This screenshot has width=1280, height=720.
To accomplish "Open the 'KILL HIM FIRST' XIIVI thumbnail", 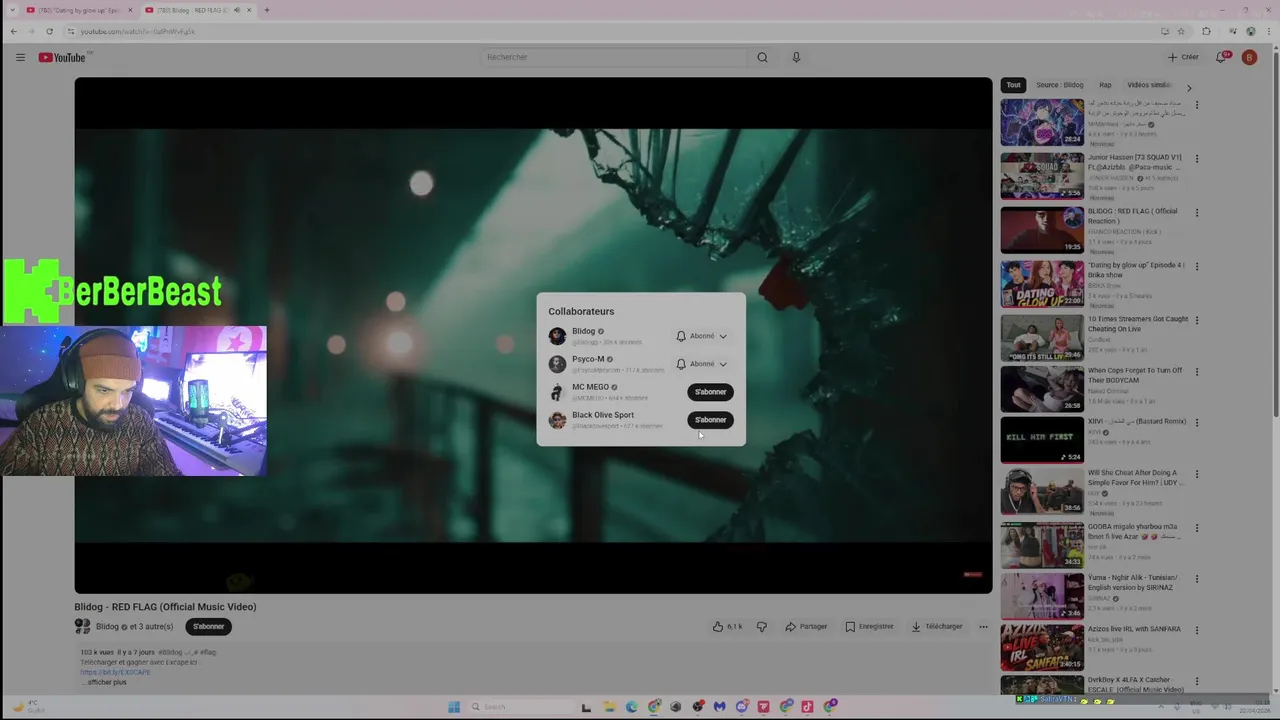I will (x=1042, y=440).
